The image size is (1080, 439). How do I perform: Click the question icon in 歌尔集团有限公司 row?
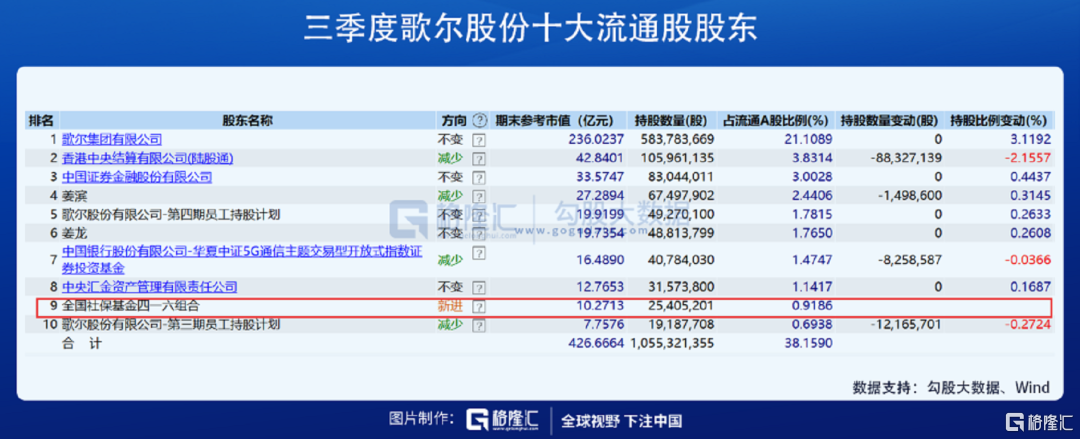click(479, 140)
